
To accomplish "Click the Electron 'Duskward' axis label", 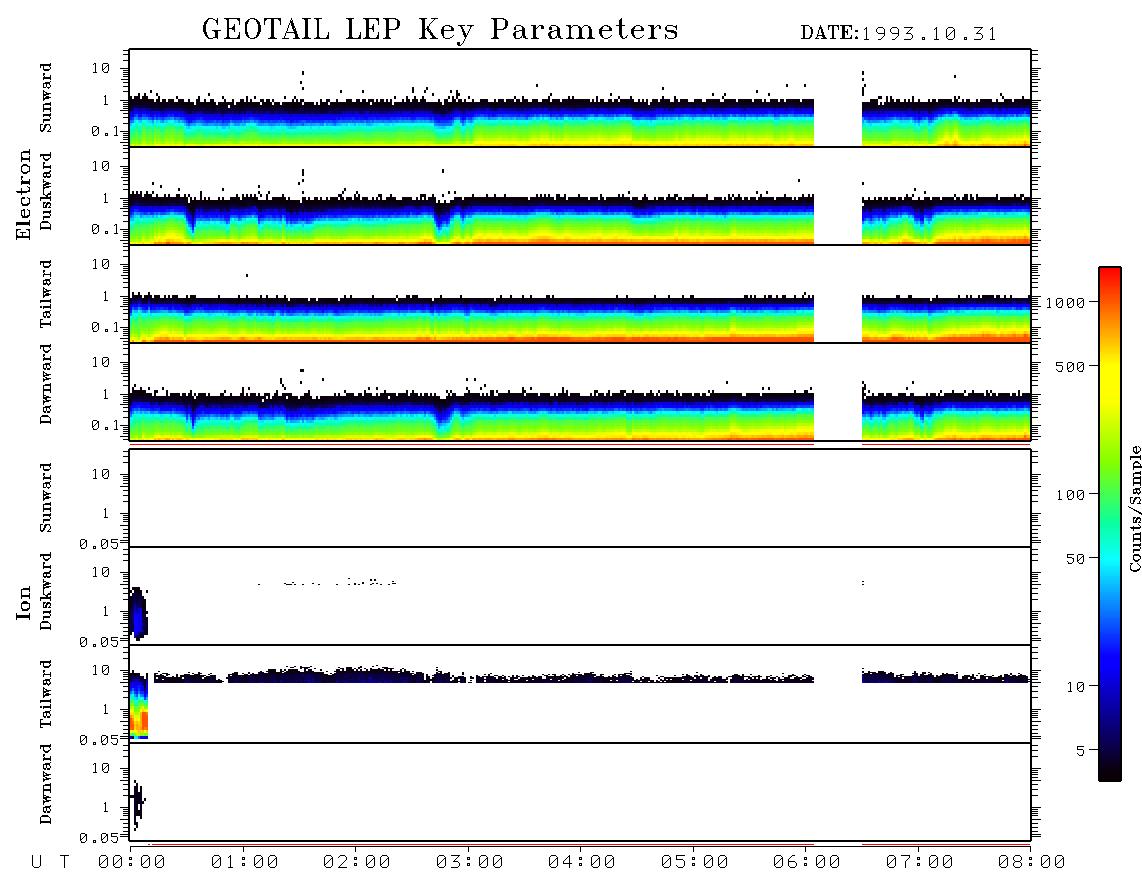I will [46, 191].
